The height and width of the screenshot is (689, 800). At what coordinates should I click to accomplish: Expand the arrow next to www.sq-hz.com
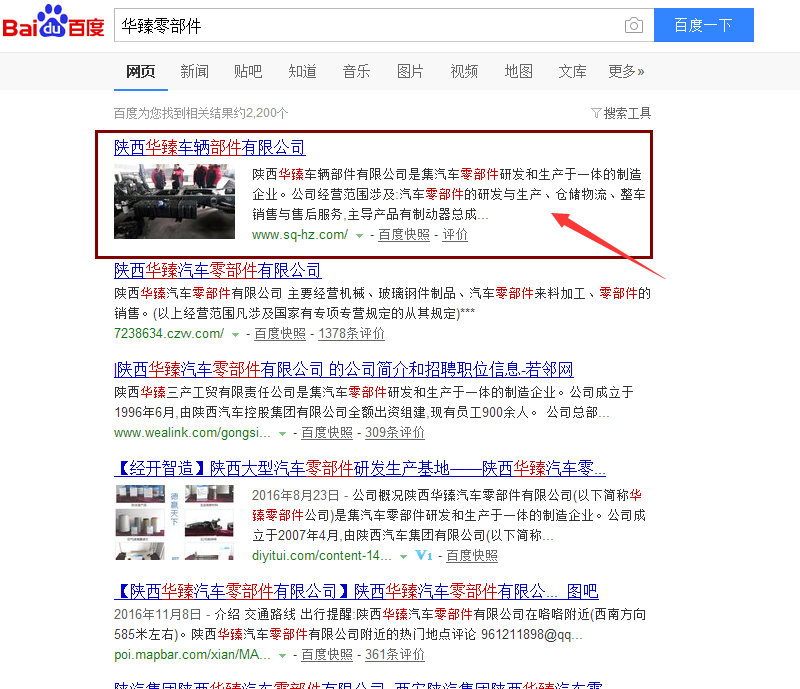(x=359, y=236)
